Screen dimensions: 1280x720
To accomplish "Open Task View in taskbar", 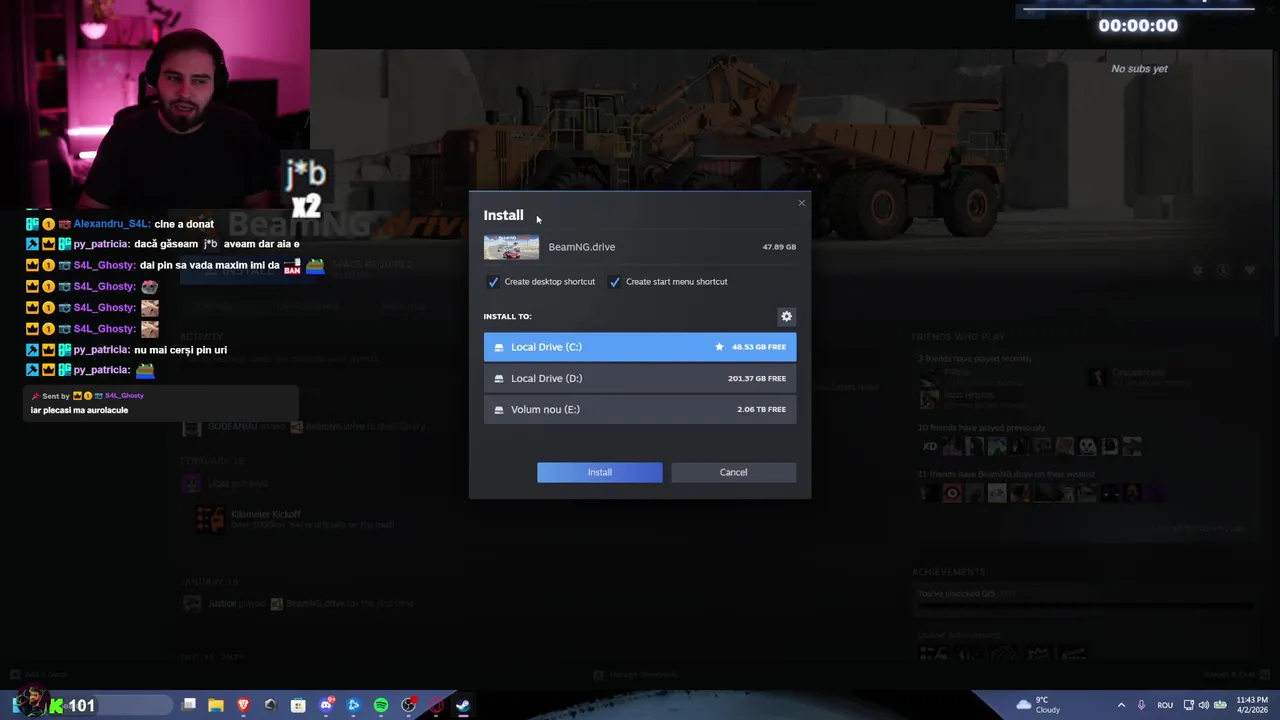I will (188, 705).
